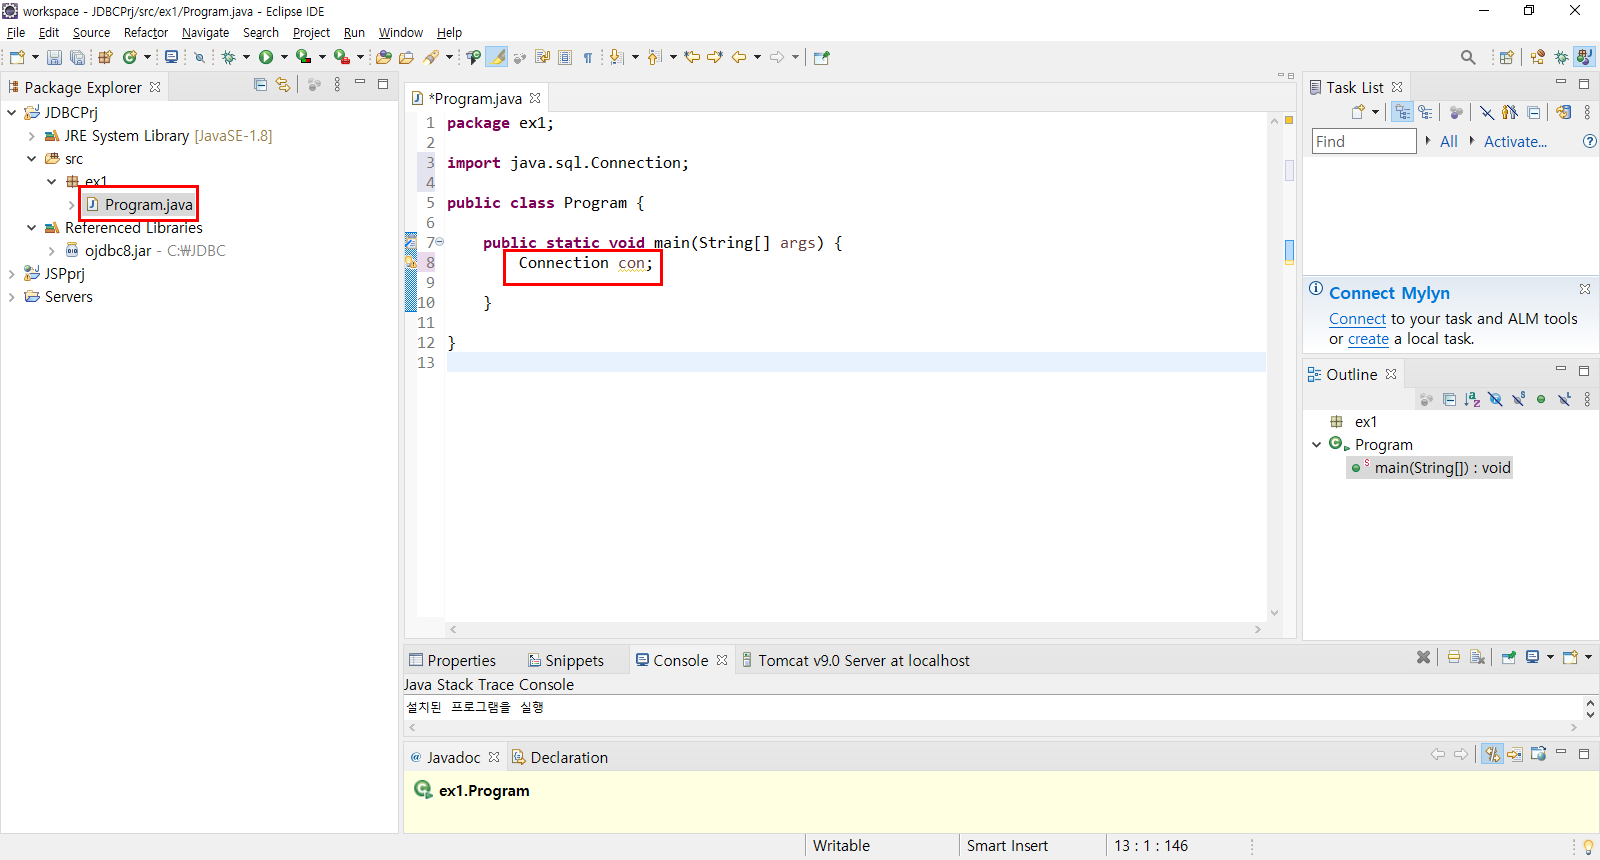Open Run button dropdown arrow
This screenshot has height=860, width=1600.
pos(284,57)
